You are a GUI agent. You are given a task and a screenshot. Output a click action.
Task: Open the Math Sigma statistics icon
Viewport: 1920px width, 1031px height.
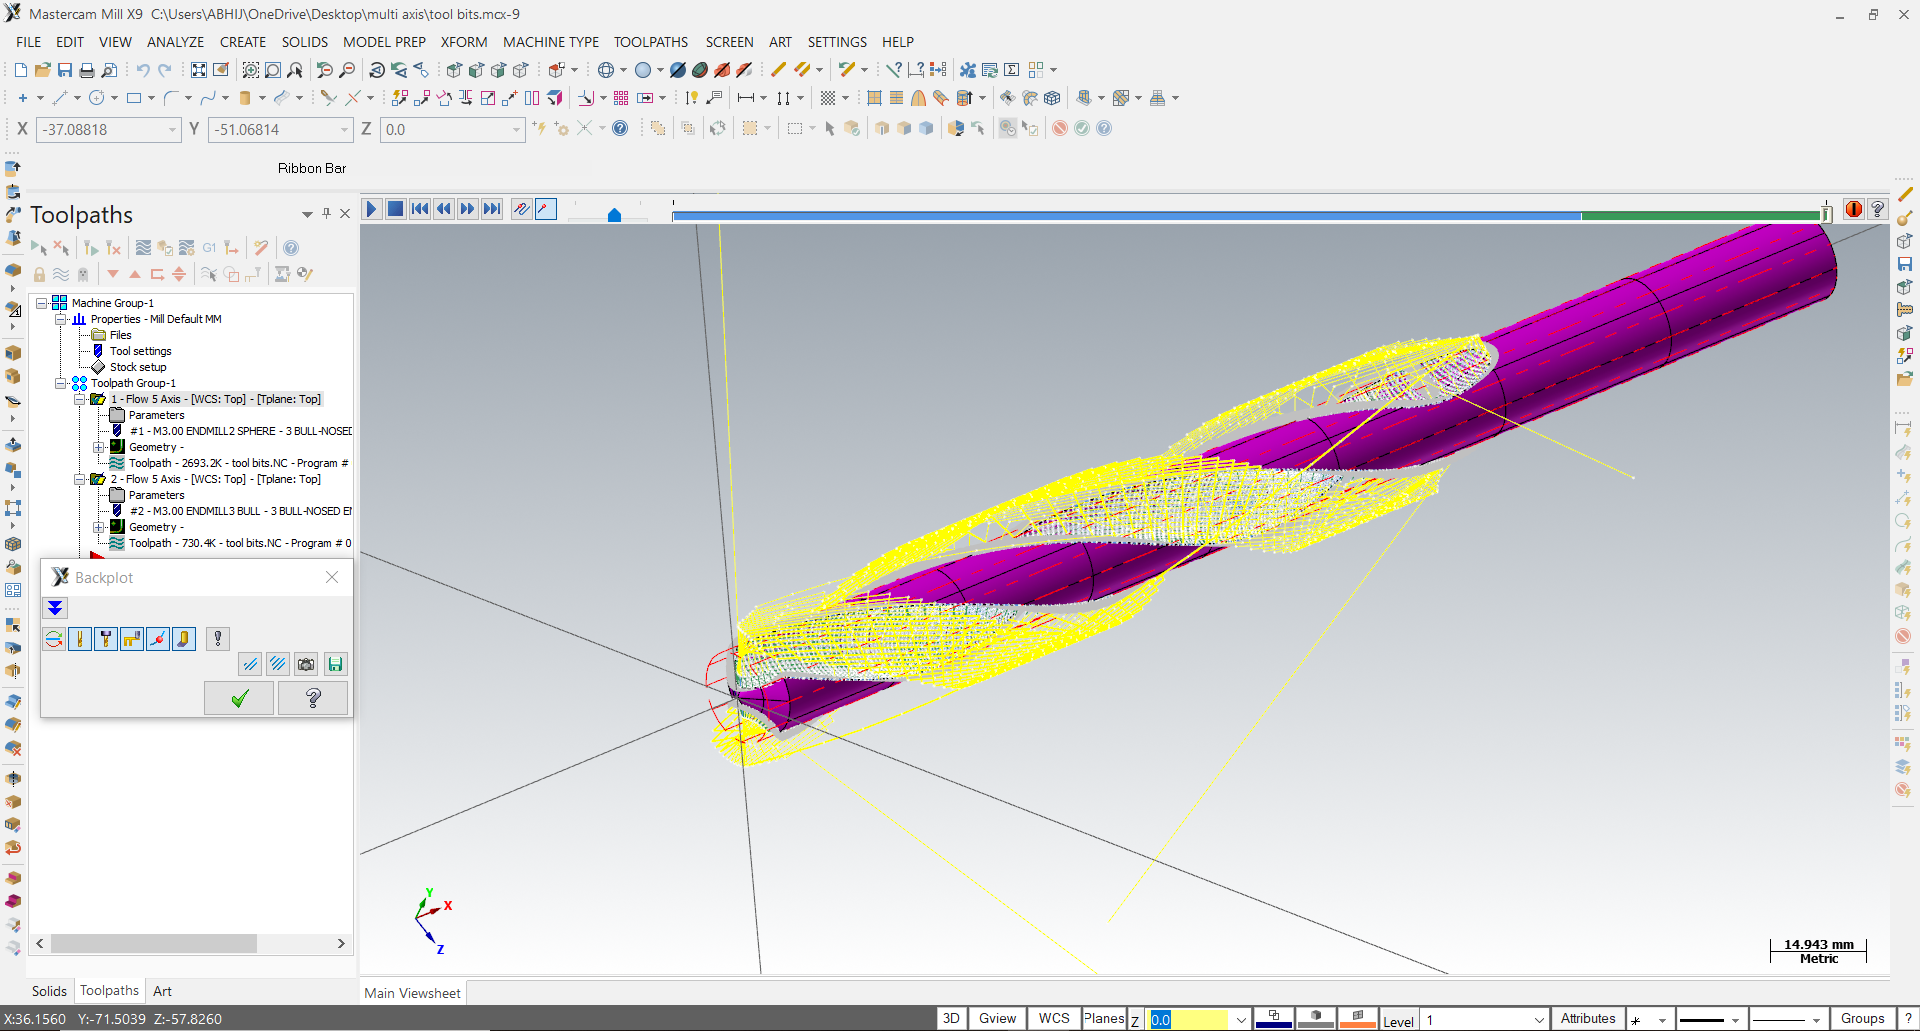coord(1010,70)
